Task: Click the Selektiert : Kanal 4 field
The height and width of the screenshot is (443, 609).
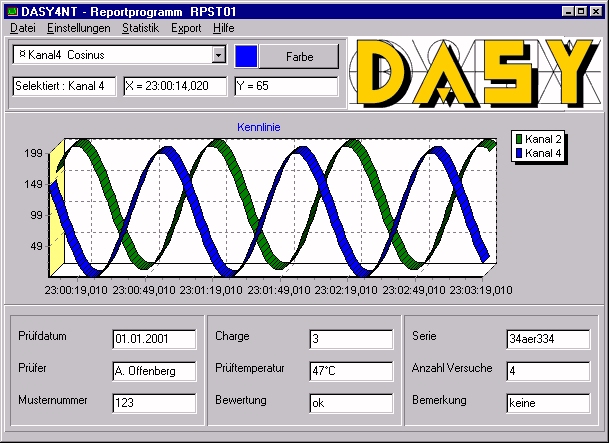Action: click(64, 86)
